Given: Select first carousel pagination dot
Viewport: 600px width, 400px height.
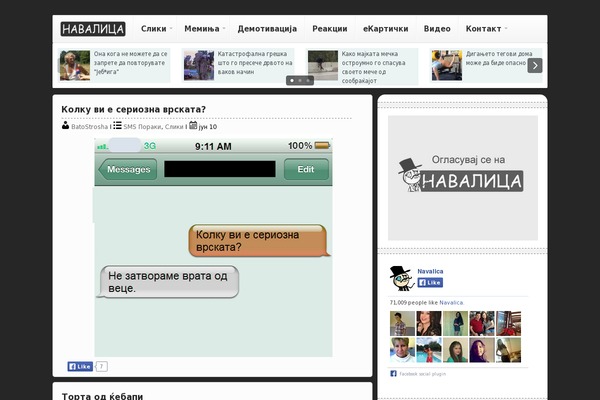Looking at the screenshot, I should coord(292,80).
